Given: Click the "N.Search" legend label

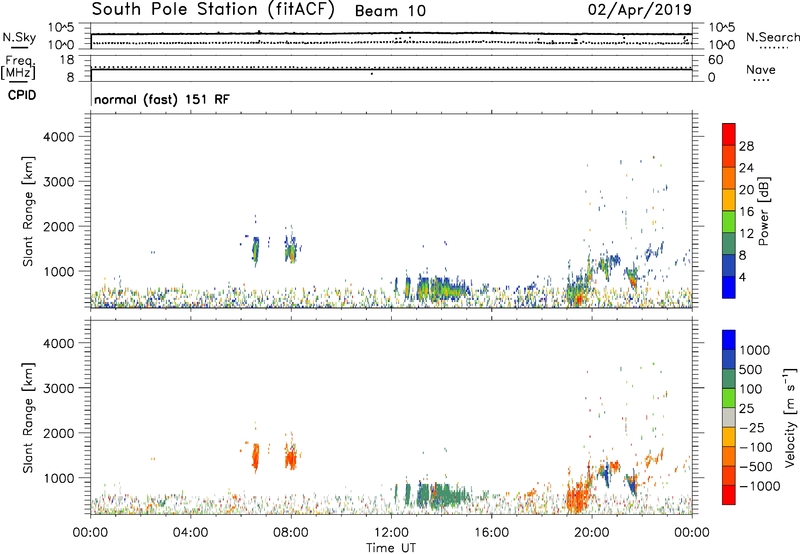Looking at the screenshot, I should [x=773, y=37].
